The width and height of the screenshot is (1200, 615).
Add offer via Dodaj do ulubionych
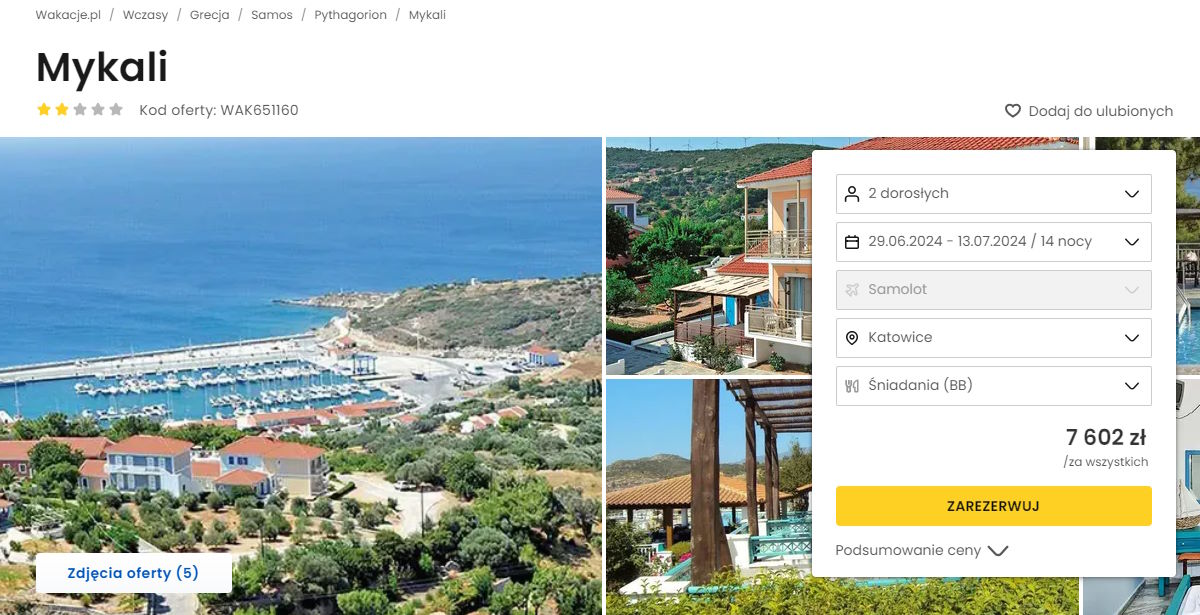point(1100,111)
